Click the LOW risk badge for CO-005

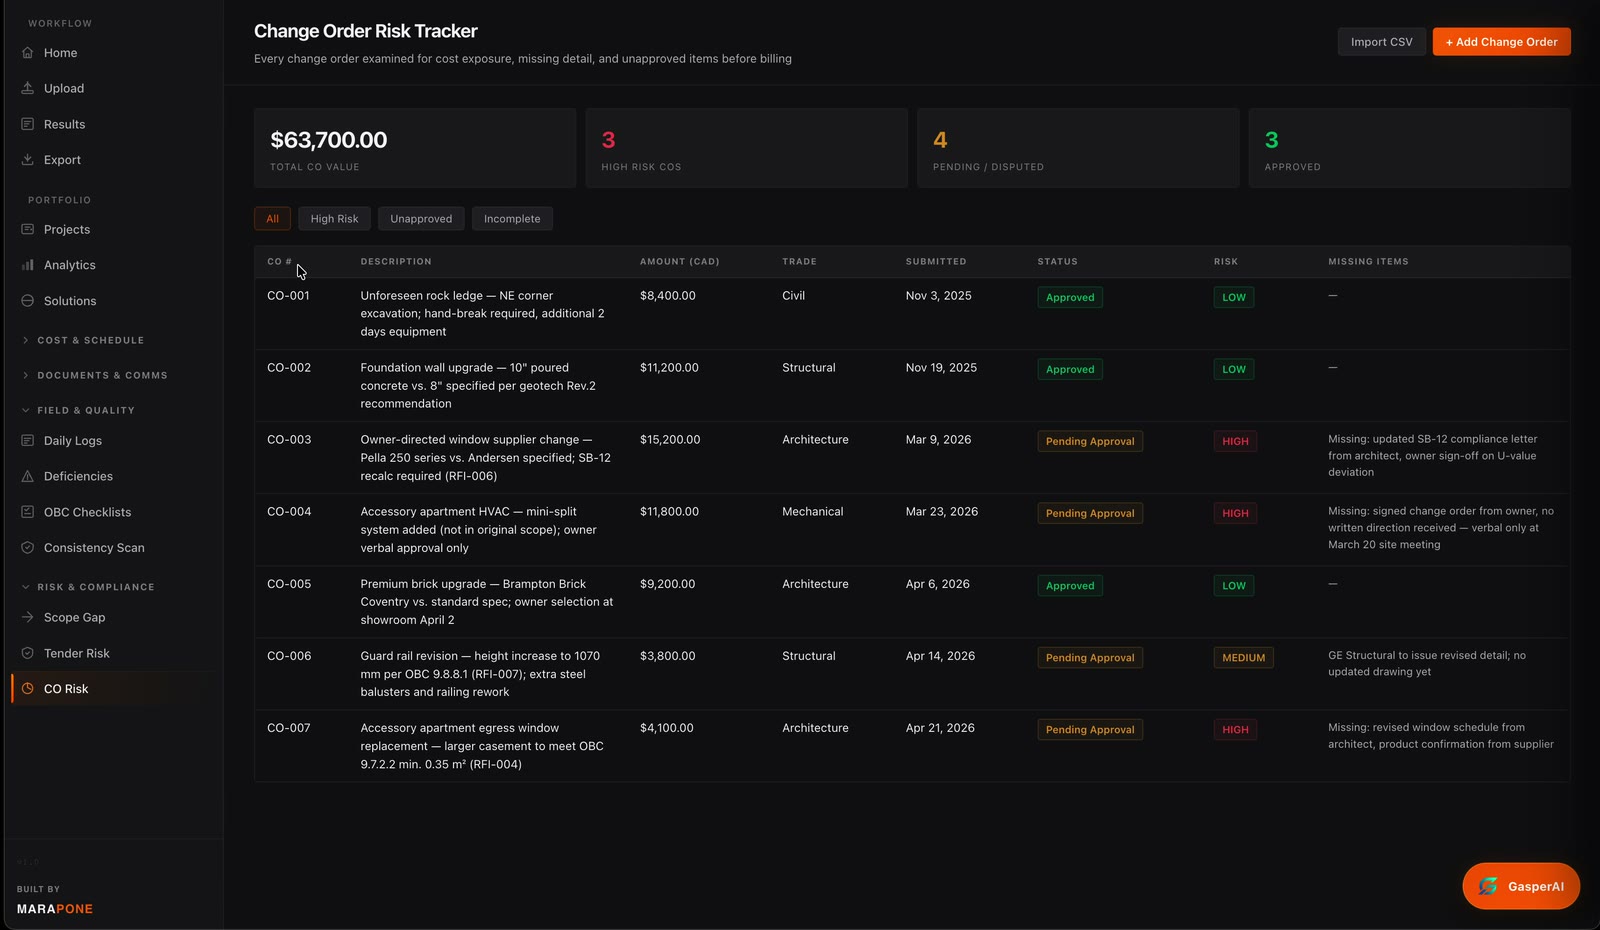click(x=1234, y=585)
